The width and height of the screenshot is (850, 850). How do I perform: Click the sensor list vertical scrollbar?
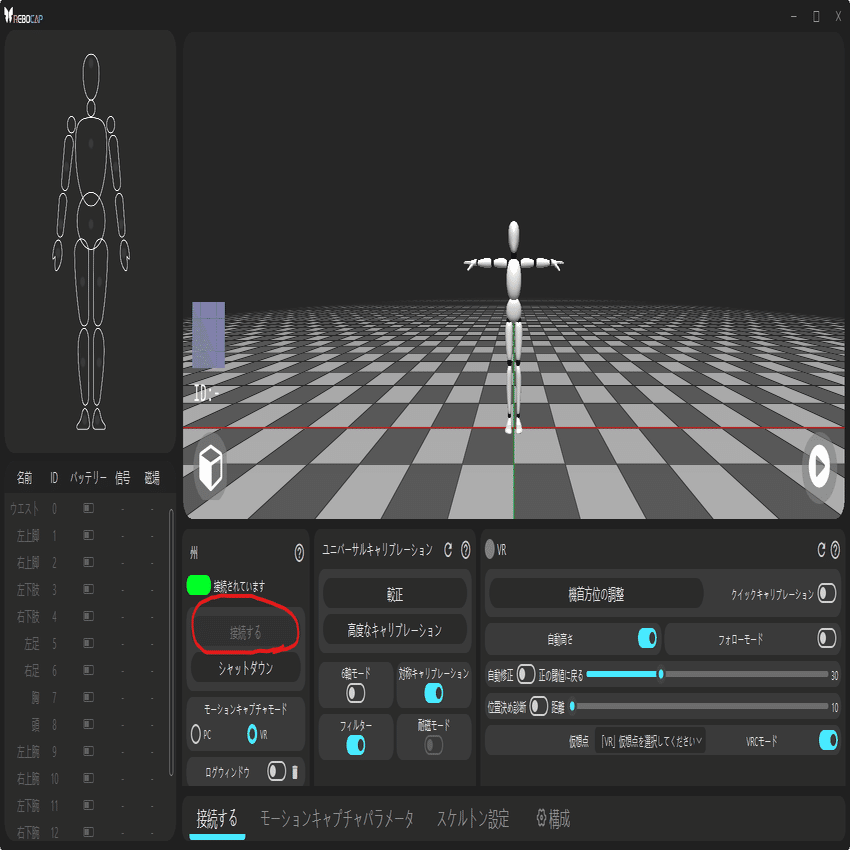point(171,642)
